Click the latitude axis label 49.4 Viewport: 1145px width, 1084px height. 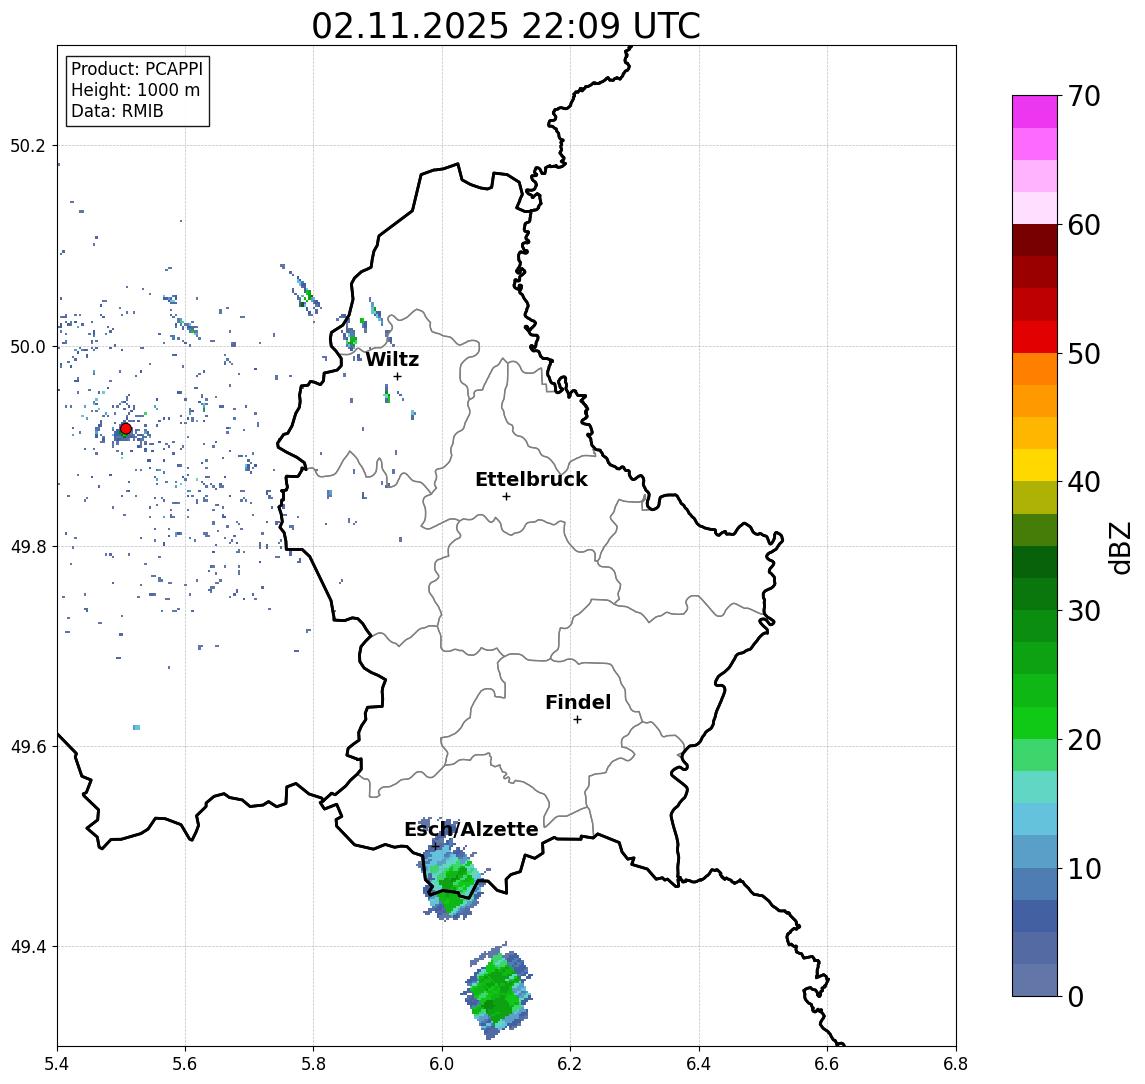tap(28, 947)
